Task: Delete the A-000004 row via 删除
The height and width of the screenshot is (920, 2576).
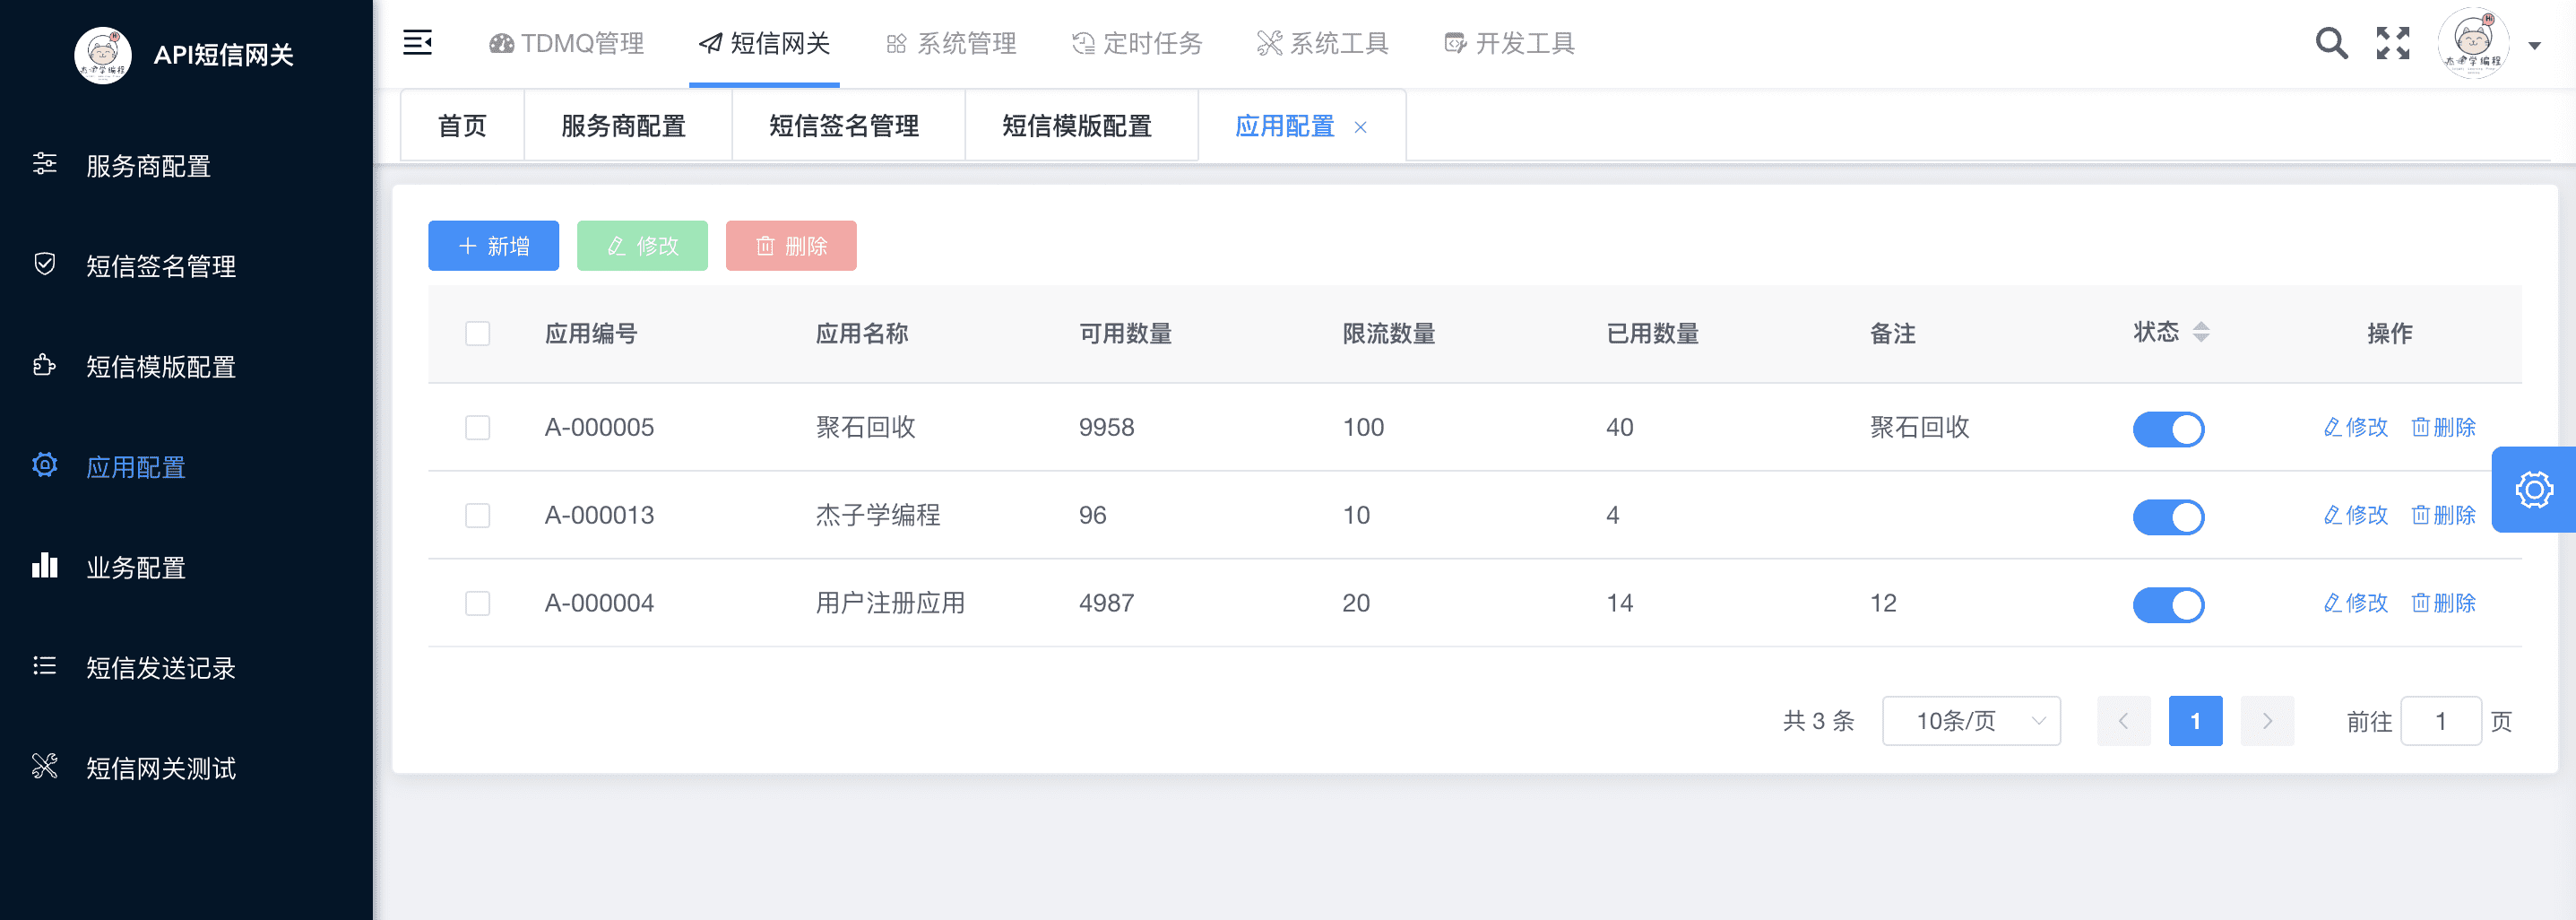Action: pos(2443,603)
